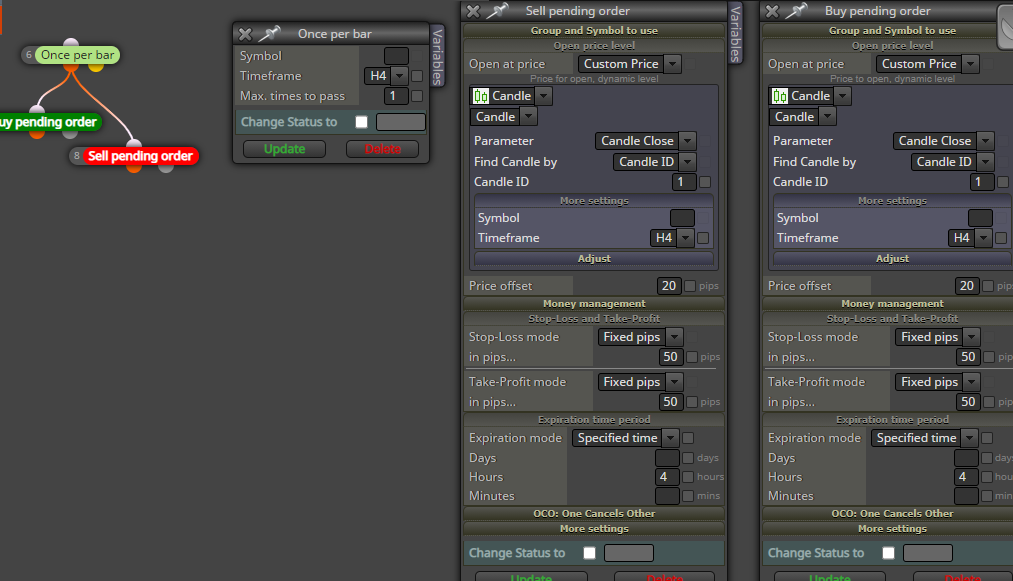Select the Sell pending order node
The height and width of the screenshot is (581, 1013).
pos(140,156)
